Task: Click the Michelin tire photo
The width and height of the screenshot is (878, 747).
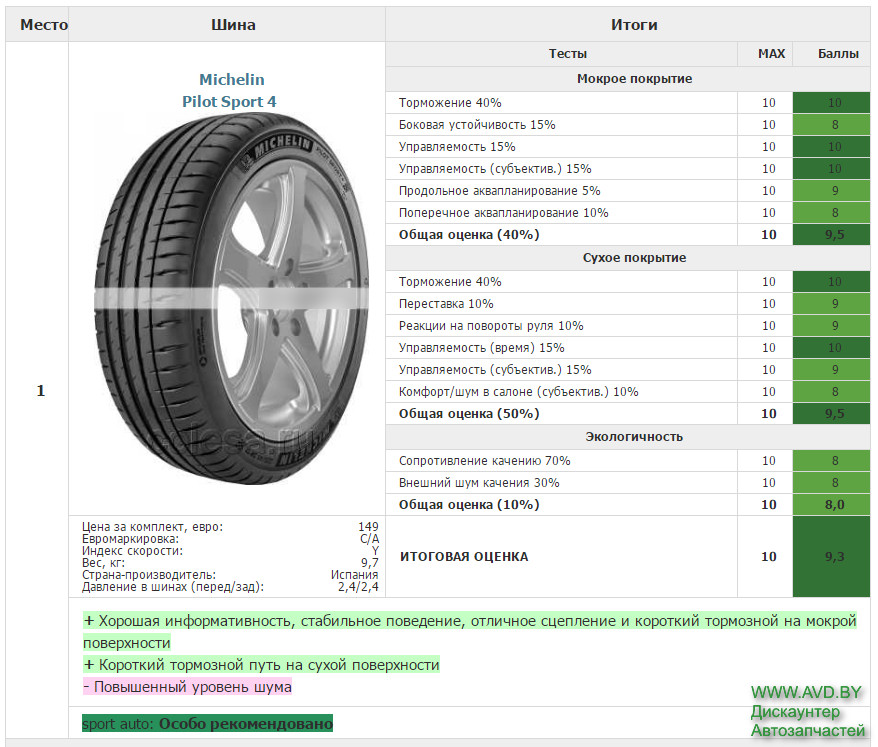Action: point(231,298)
